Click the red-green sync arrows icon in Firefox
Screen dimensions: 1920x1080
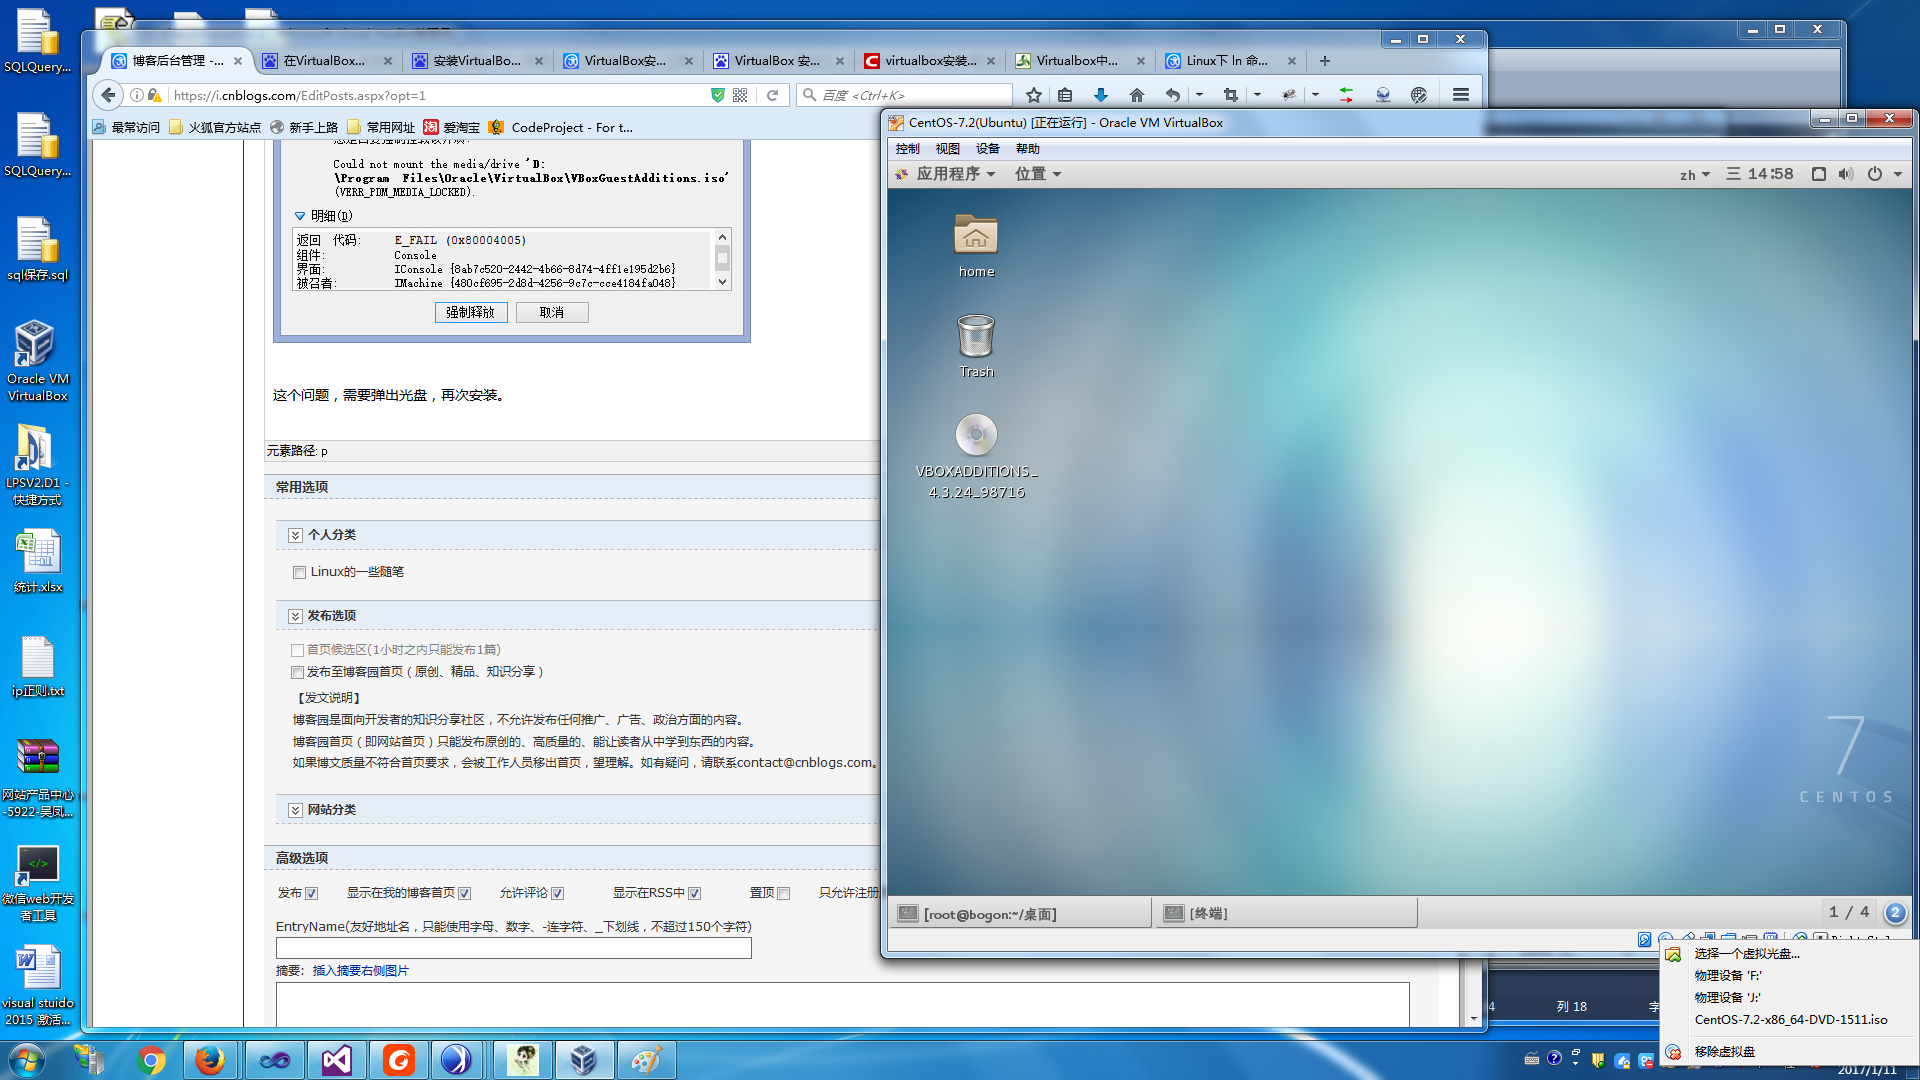pos(1346,95)
